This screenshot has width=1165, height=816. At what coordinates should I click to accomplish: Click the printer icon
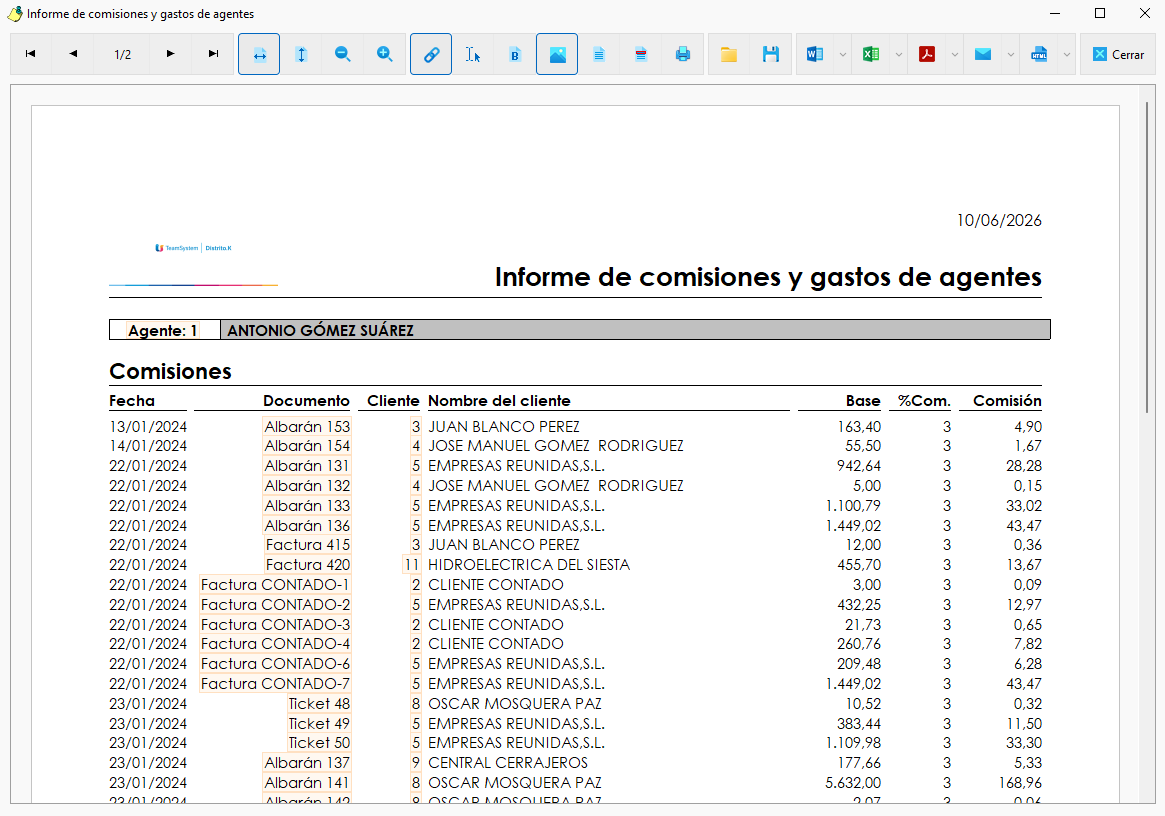[x=683, y=54]
